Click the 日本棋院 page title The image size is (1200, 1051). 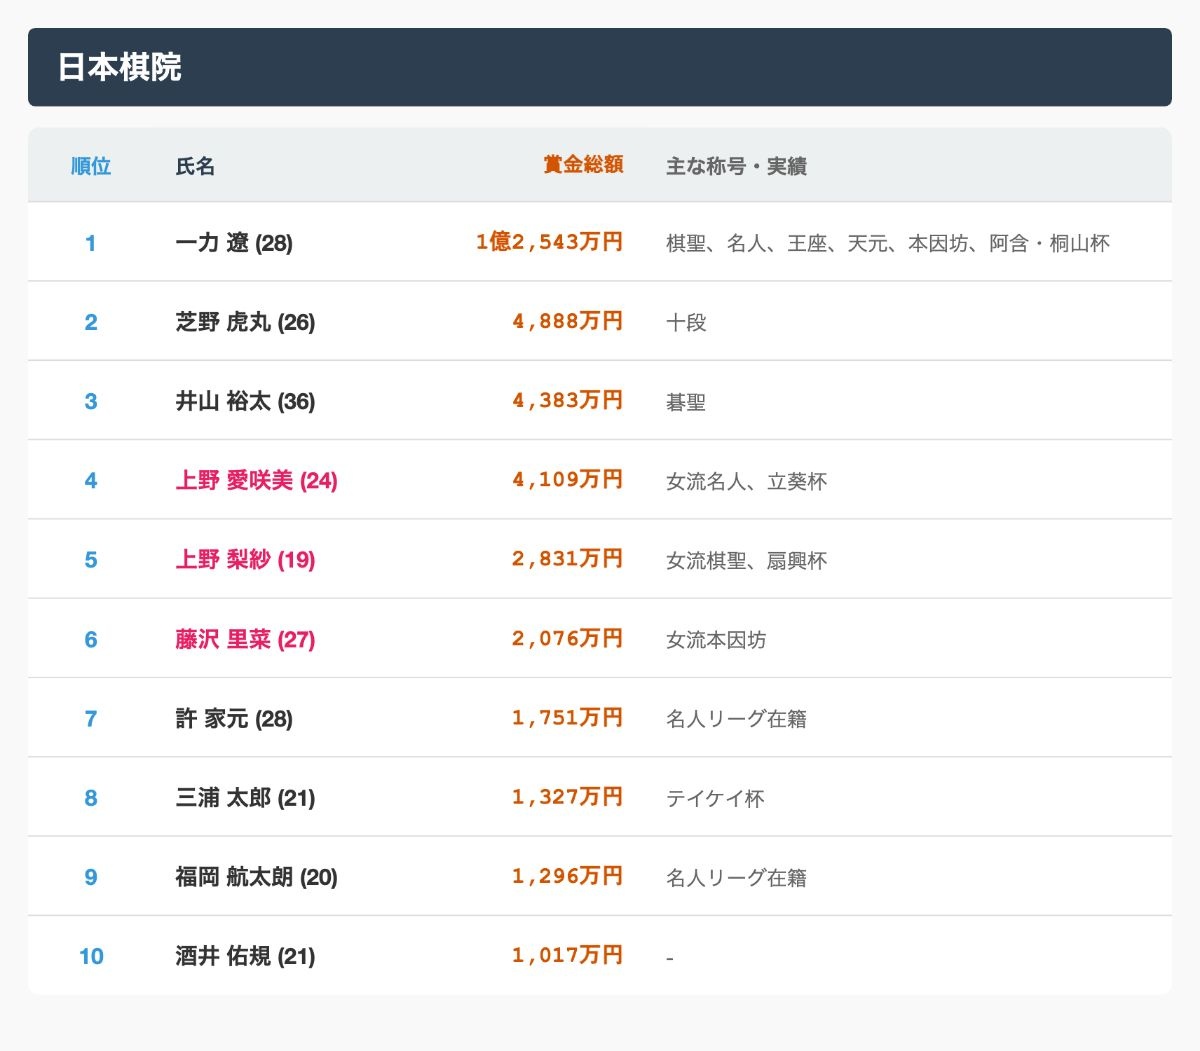(x=119, y=67)
